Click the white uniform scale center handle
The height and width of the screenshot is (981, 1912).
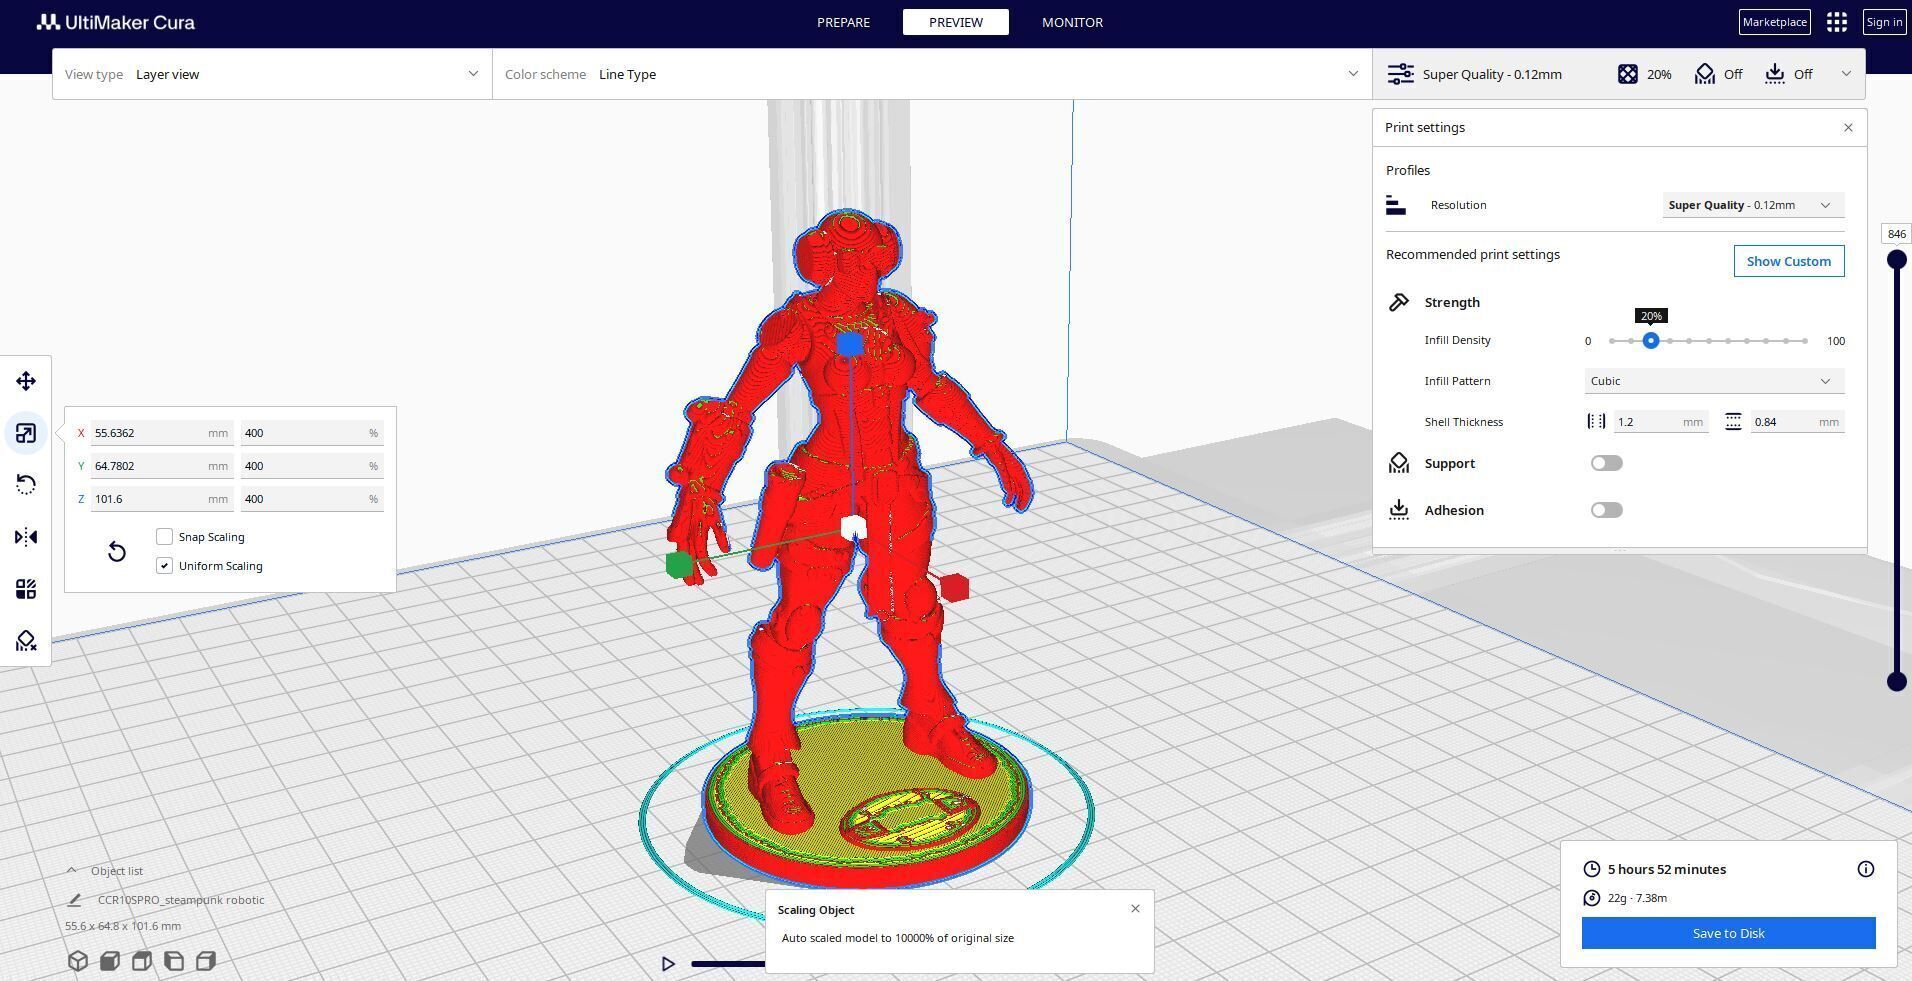pos(853,527)
